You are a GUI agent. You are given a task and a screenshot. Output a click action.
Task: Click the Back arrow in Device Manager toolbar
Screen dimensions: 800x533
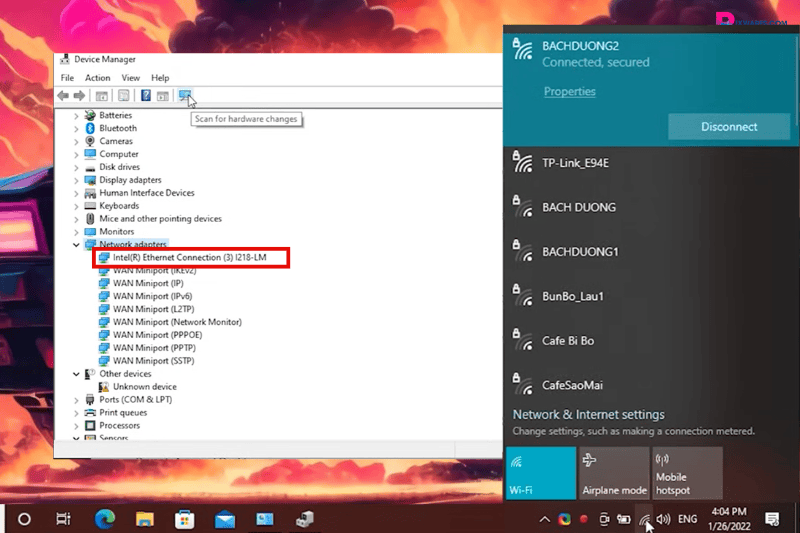63,96
